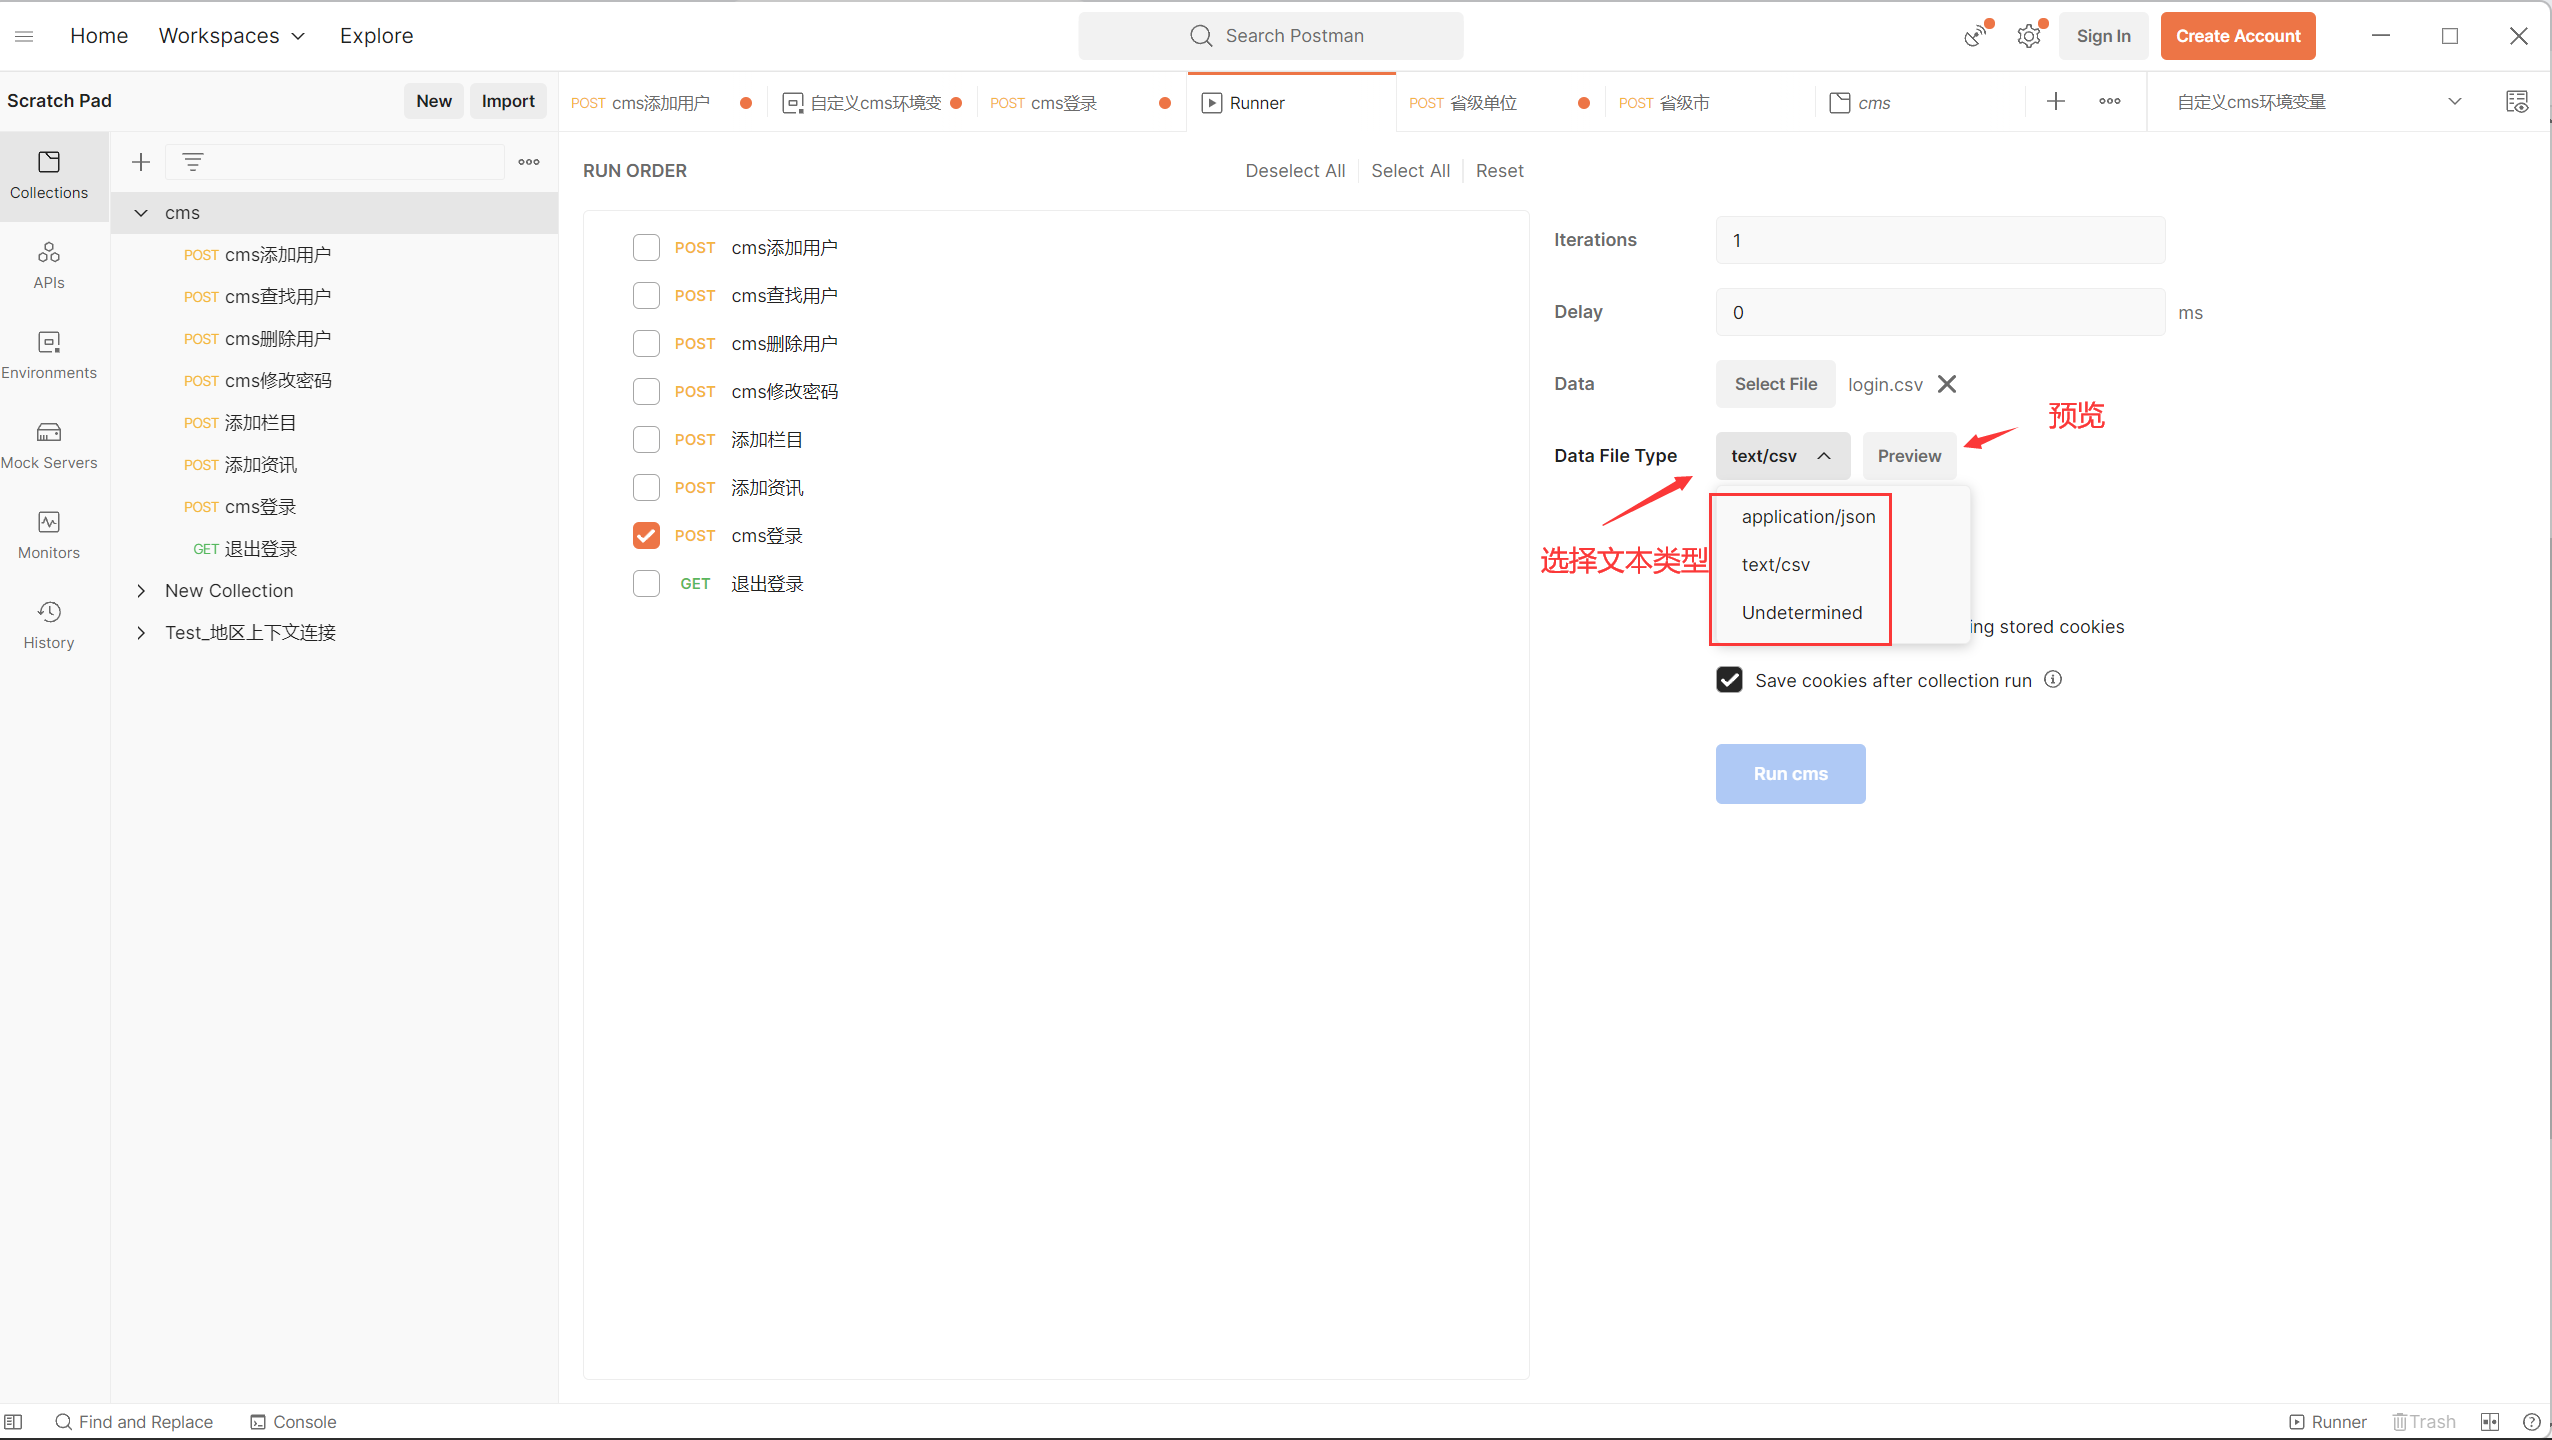
Task: Click the Run cms button
Action: (1790, 774)
